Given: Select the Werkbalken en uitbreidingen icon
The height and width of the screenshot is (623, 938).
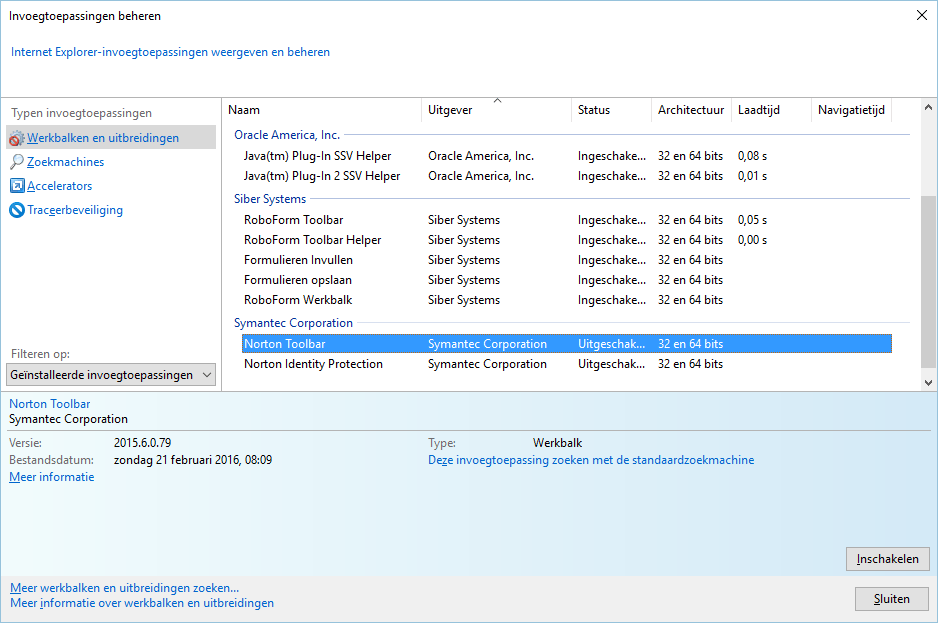Looking at the screenshot, I should pos(17,138).
